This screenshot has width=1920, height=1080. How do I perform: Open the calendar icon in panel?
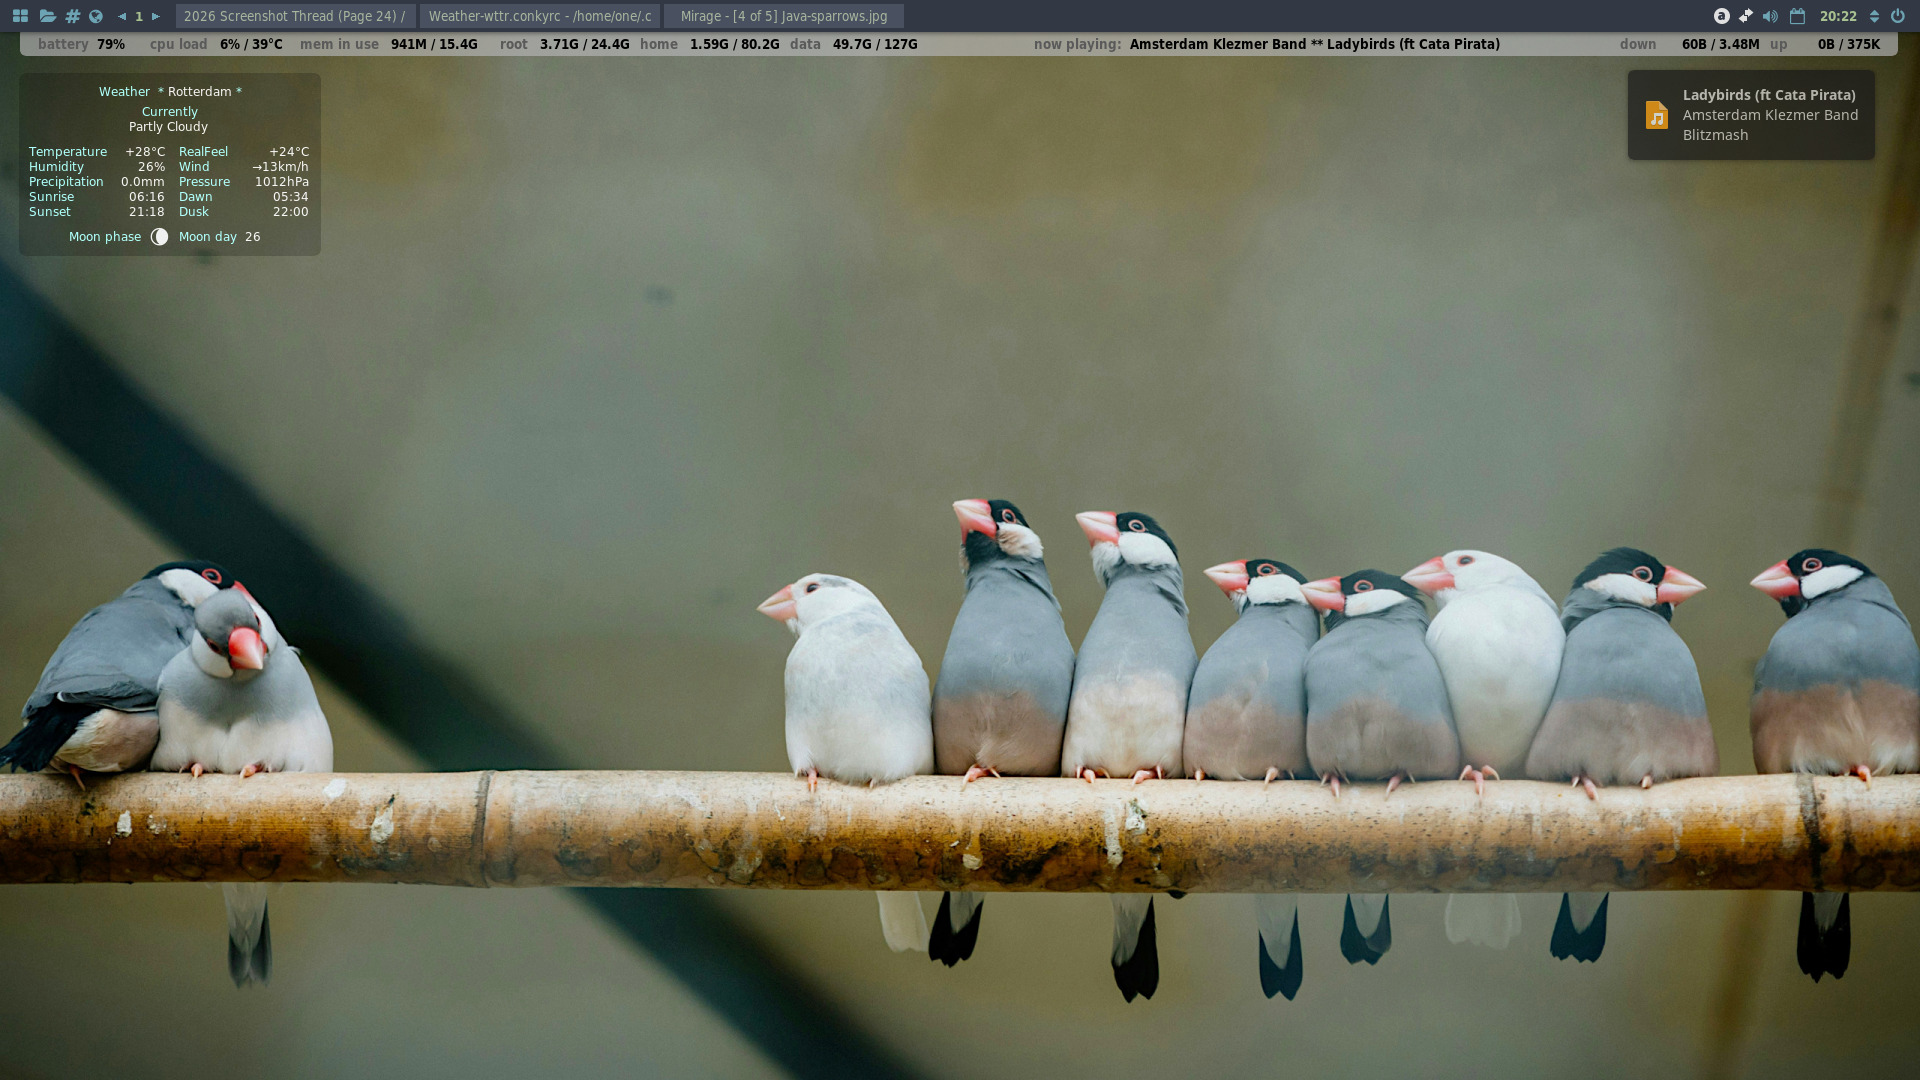[x=1797, y=16]
